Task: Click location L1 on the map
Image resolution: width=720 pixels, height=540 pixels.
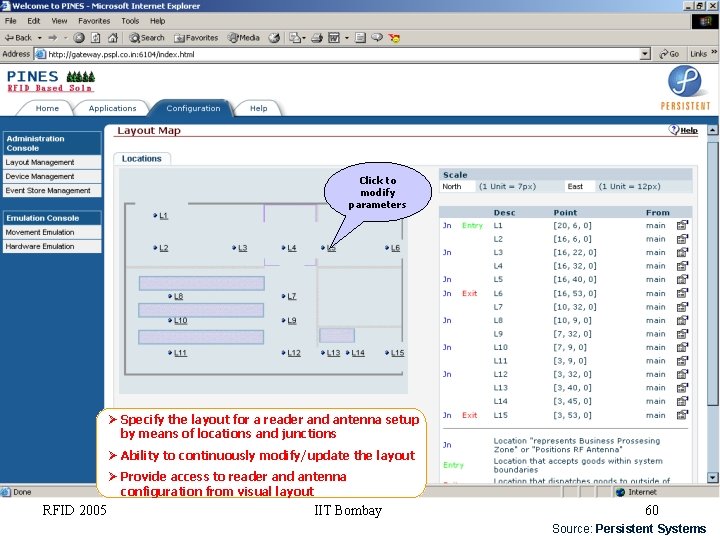Action: (x=163, y=216)
